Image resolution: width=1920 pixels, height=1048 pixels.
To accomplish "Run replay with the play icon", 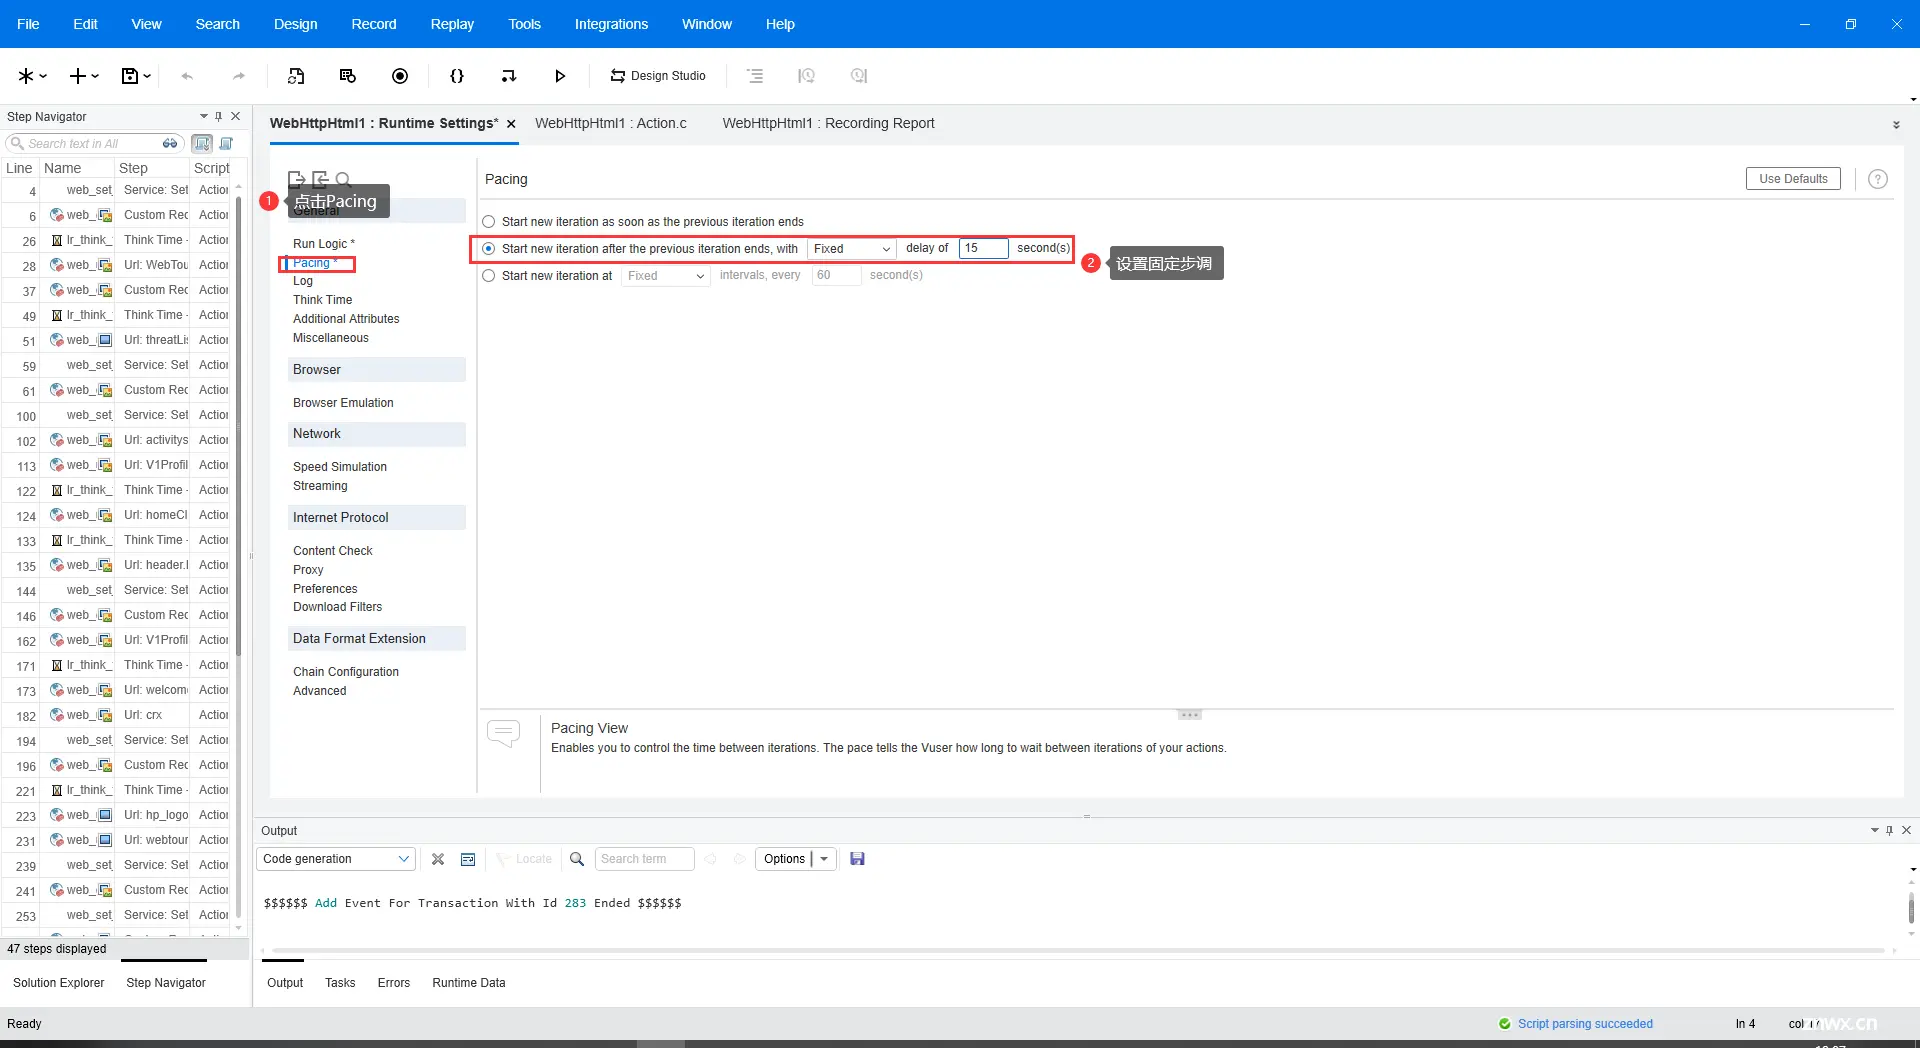I will pos(560,76).
